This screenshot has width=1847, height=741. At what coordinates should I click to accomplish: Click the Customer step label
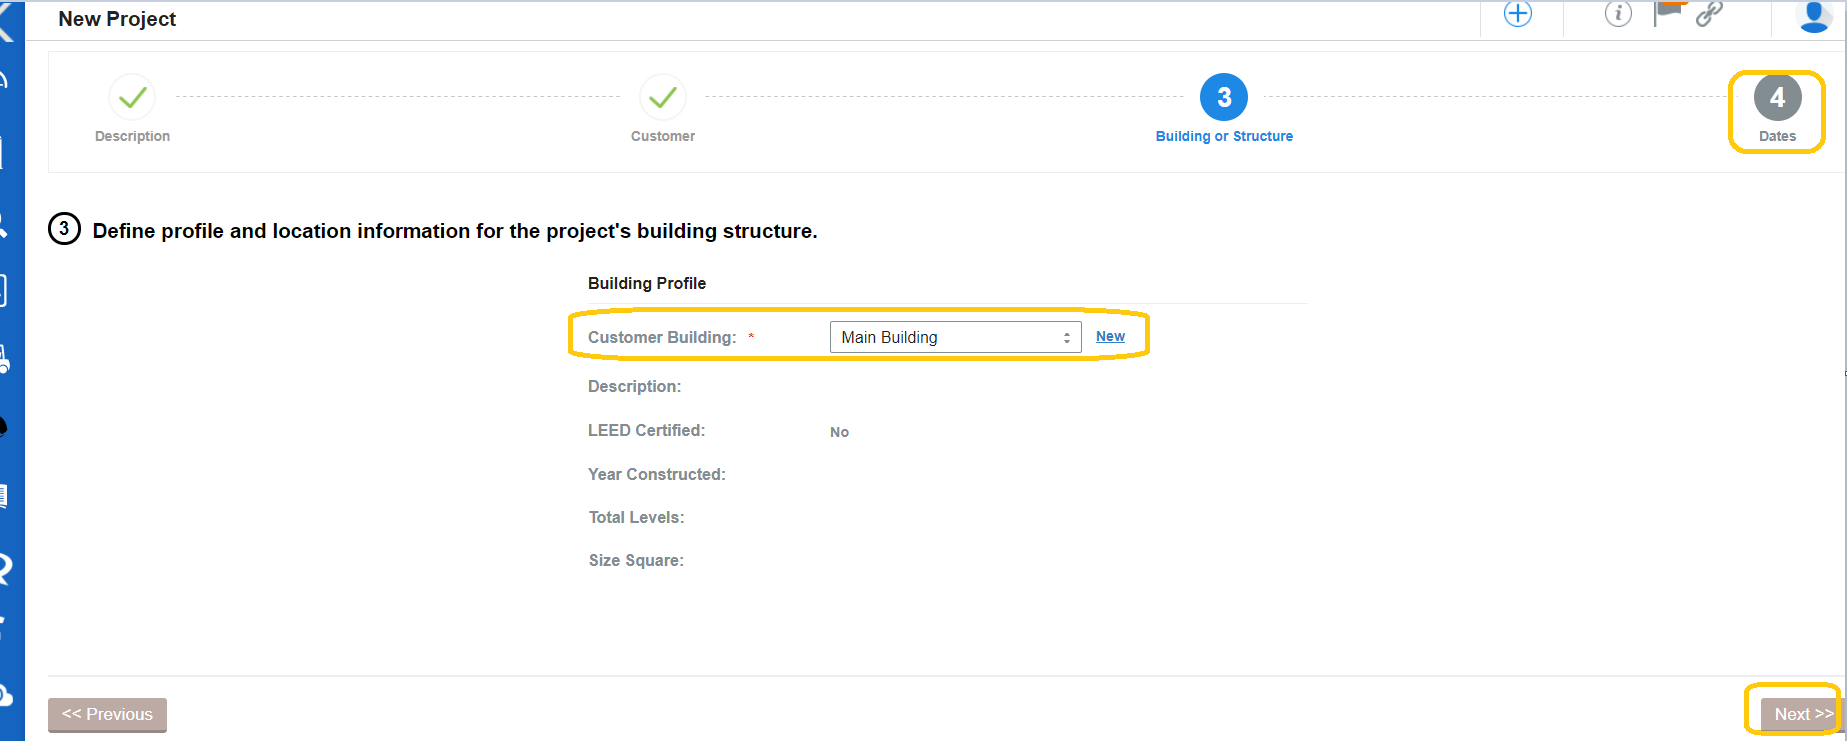click(663, 136)
